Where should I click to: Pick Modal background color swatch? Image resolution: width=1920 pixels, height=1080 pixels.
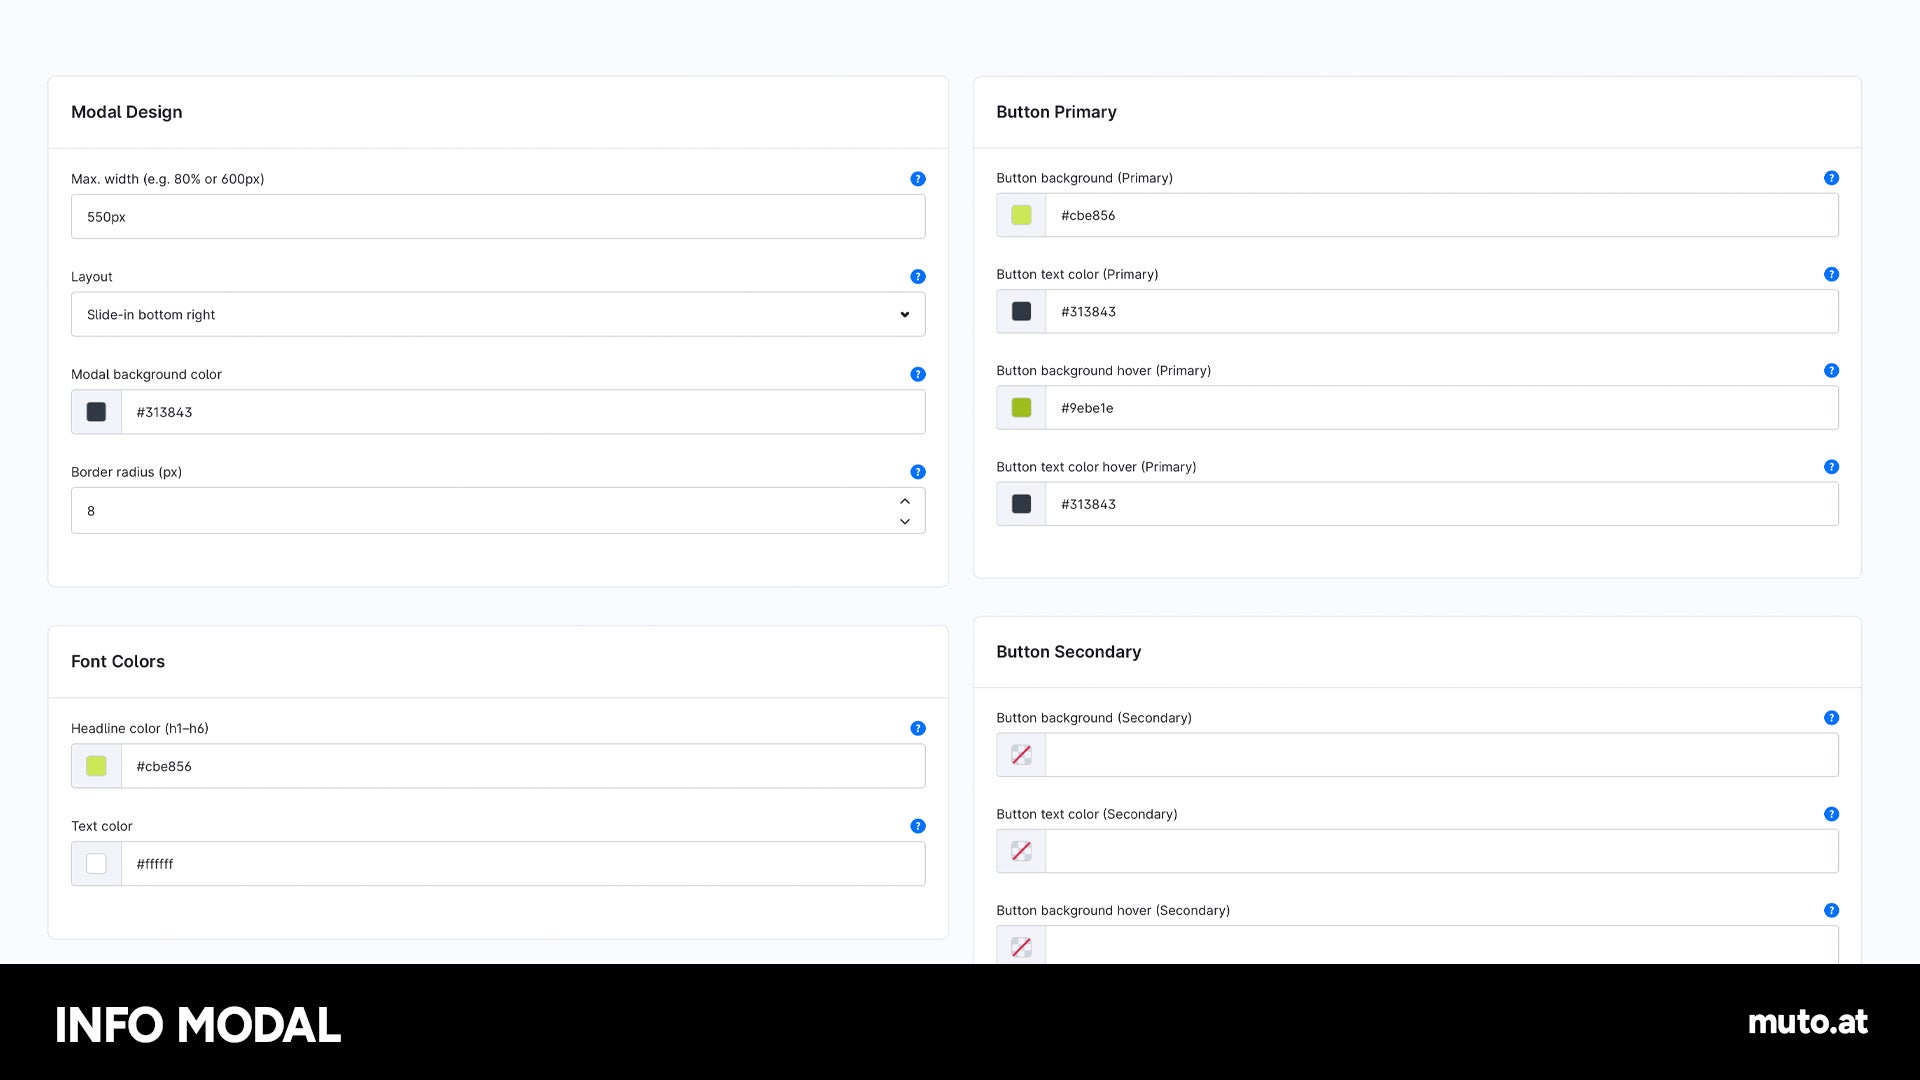pos(96,412)
